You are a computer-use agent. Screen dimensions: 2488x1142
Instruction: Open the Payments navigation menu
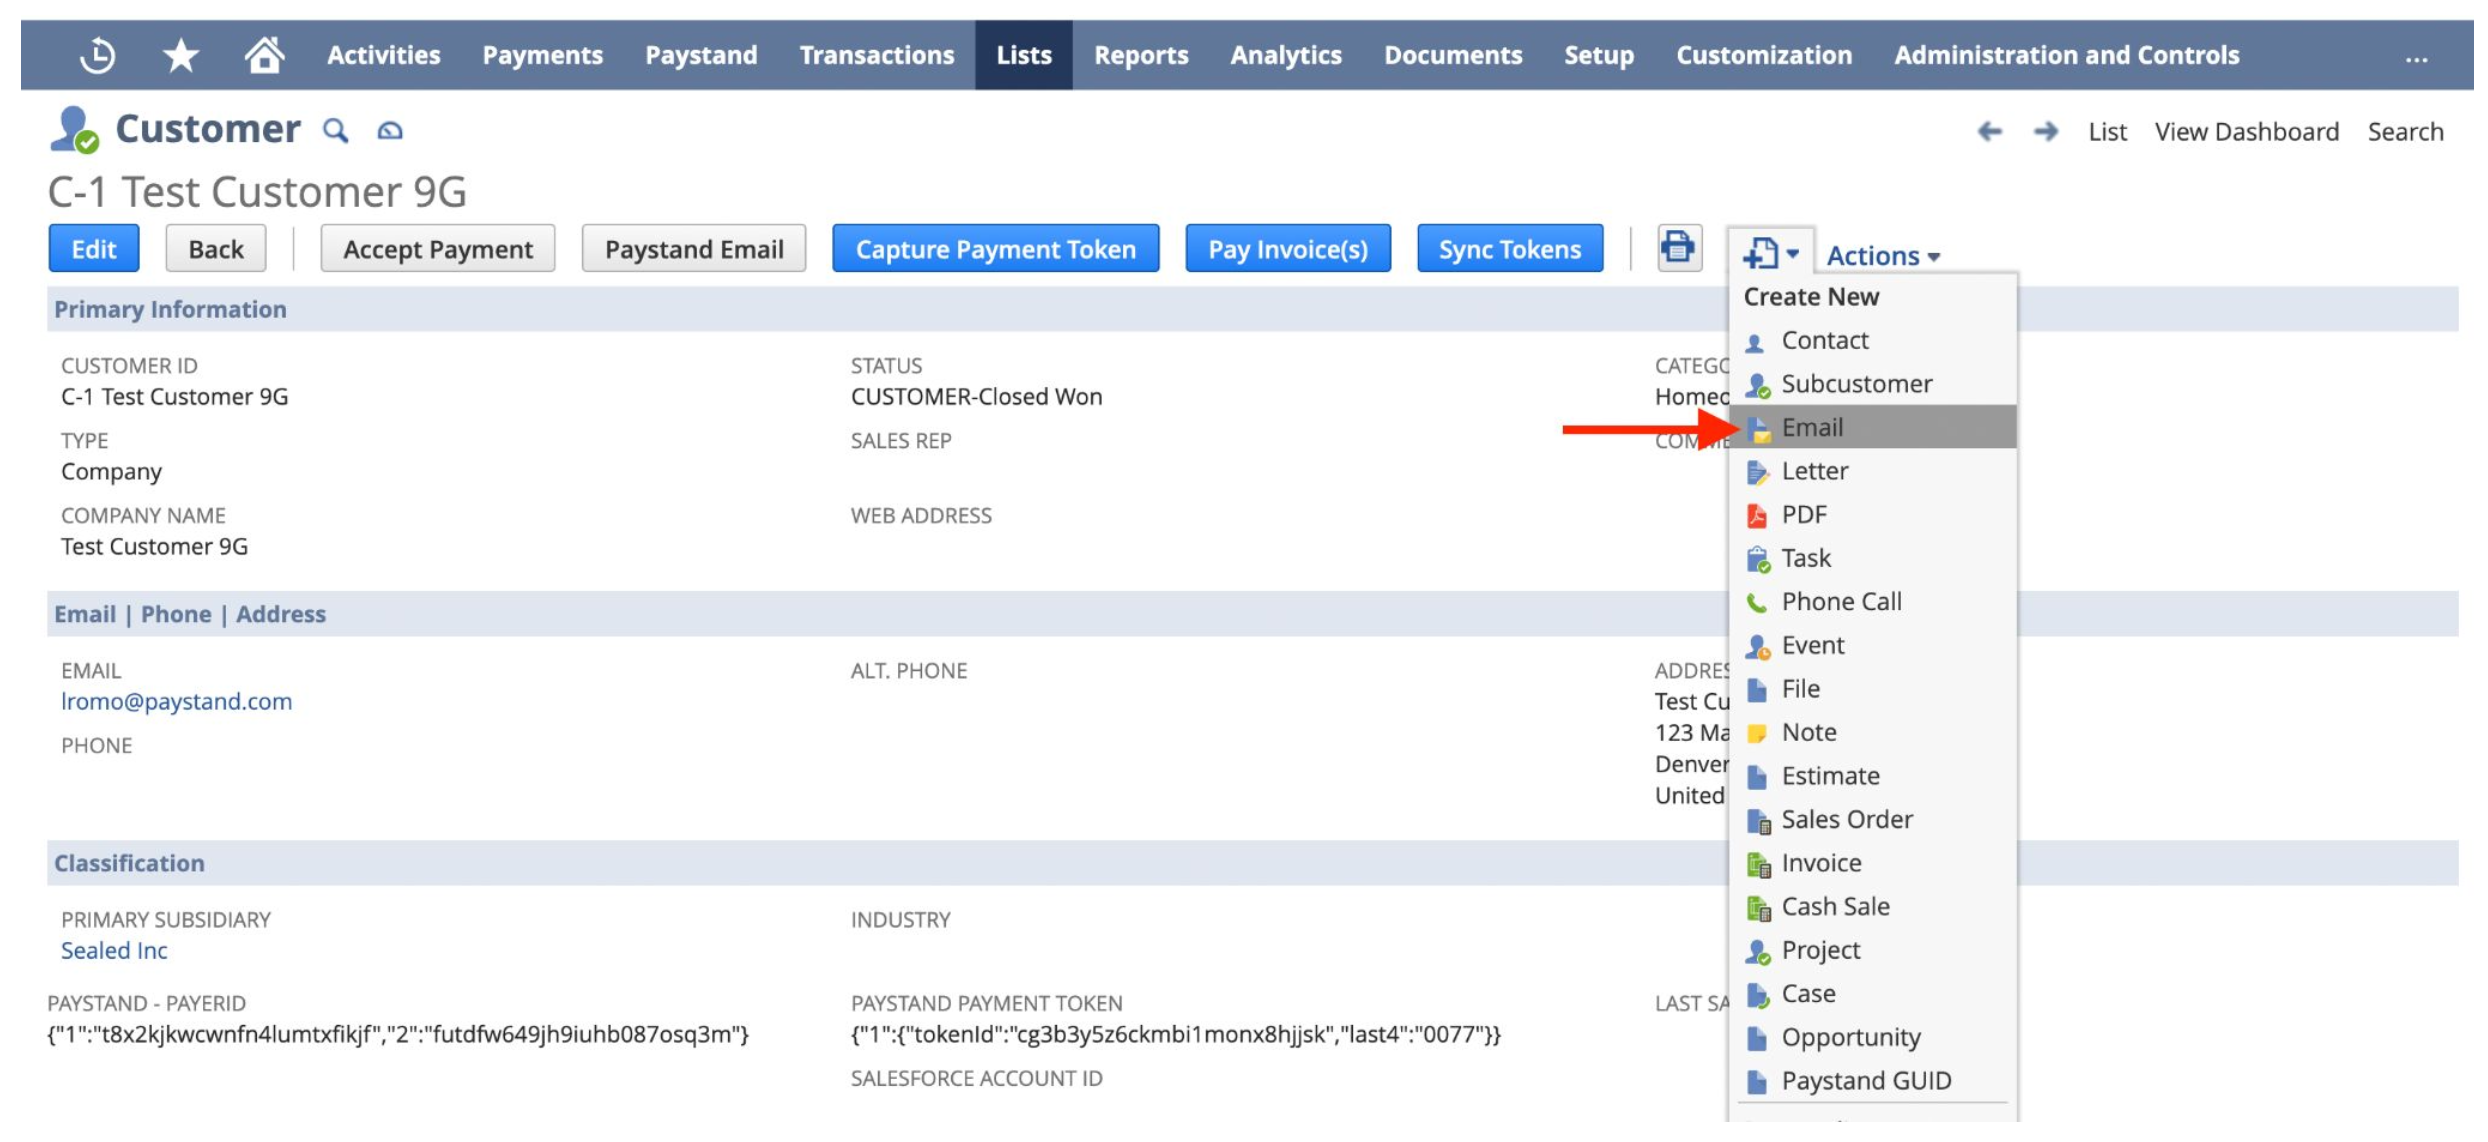[x=543, y=55]
